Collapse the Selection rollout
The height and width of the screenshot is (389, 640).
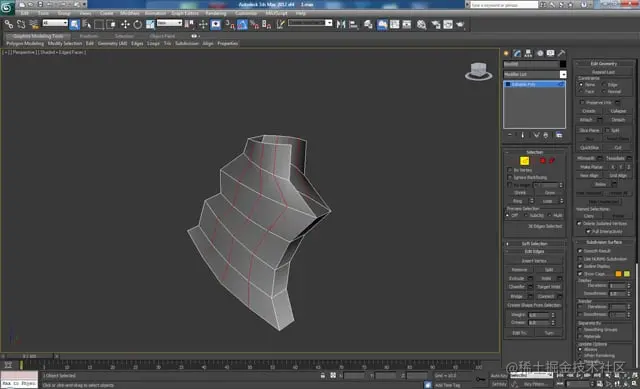[534, 152]
